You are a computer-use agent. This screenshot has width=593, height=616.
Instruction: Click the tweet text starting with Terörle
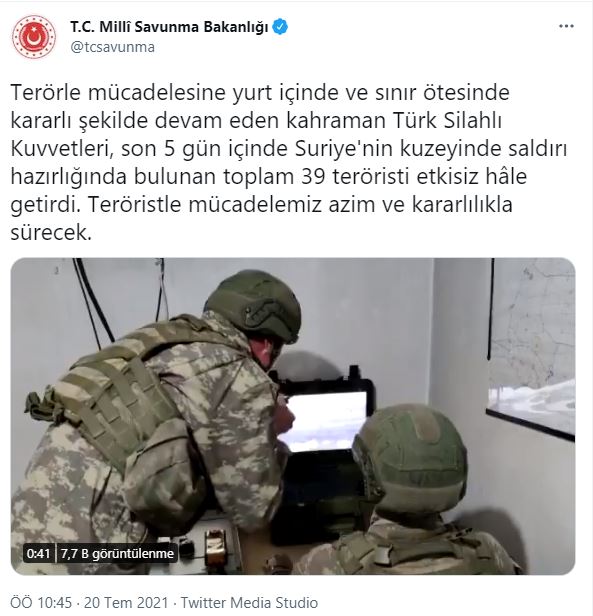pos(289,163)
